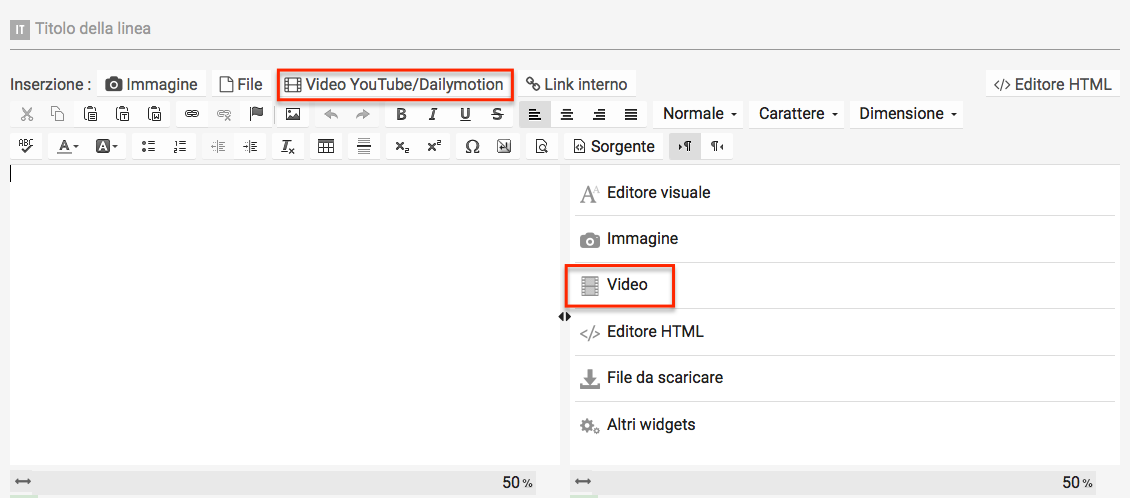Click the spell check ABC icon
The image size is (1131, 498).
26,146
